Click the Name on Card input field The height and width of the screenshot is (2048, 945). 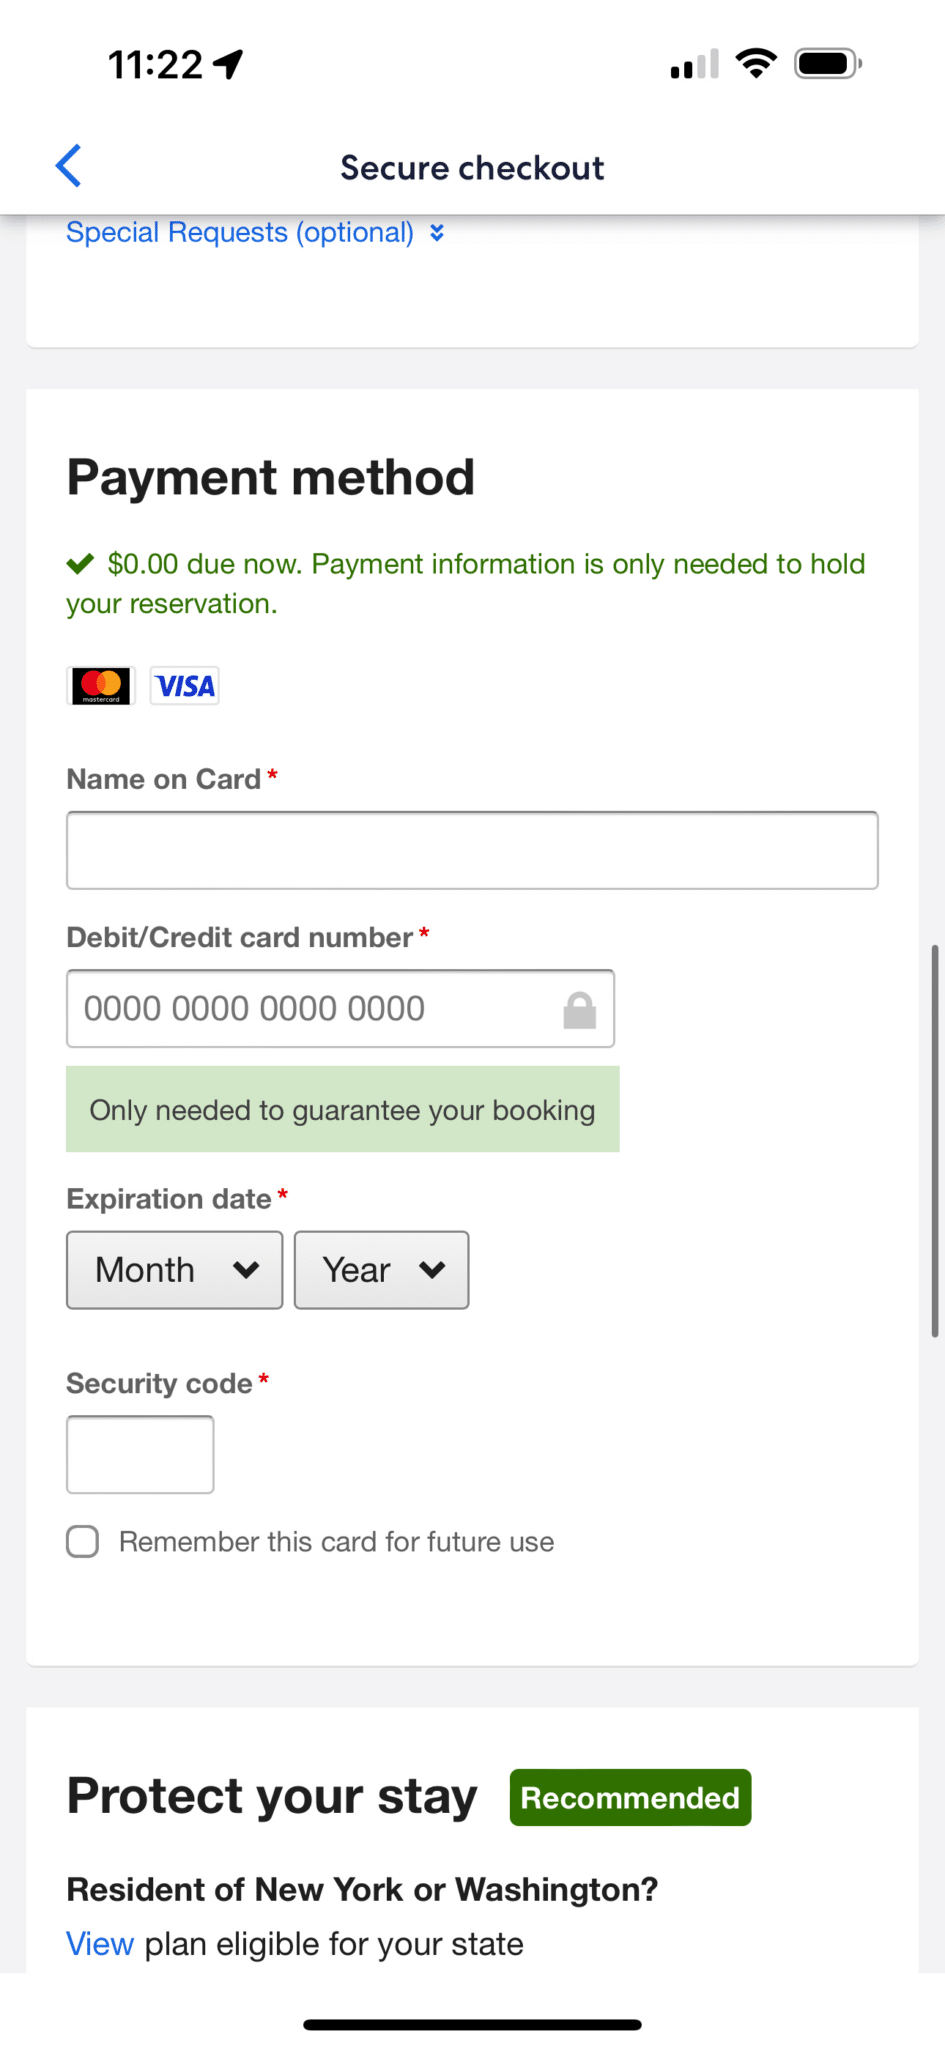pos(471,849)
